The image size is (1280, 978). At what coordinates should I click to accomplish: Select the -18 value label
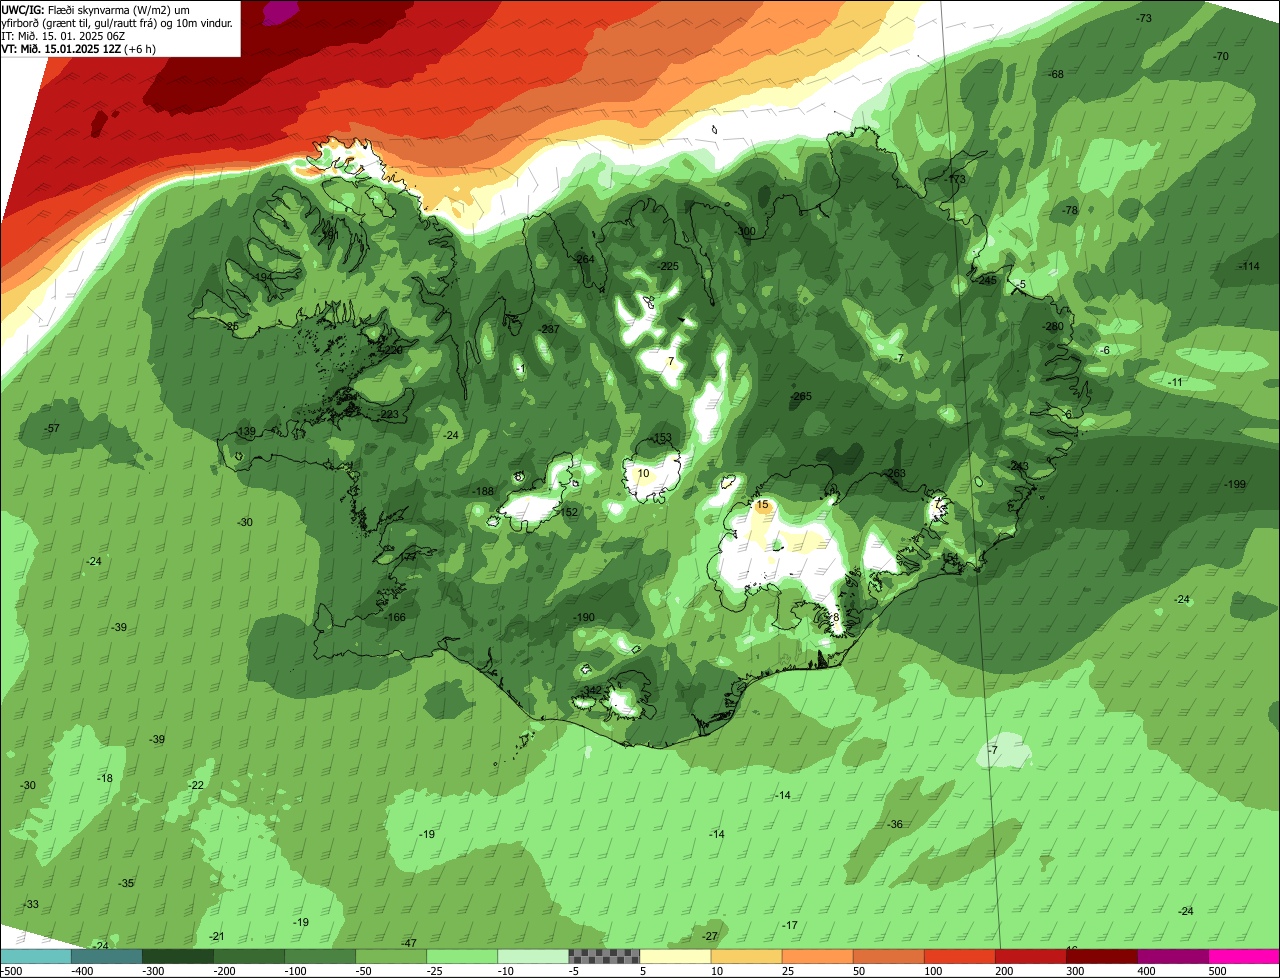coord(105,778)
